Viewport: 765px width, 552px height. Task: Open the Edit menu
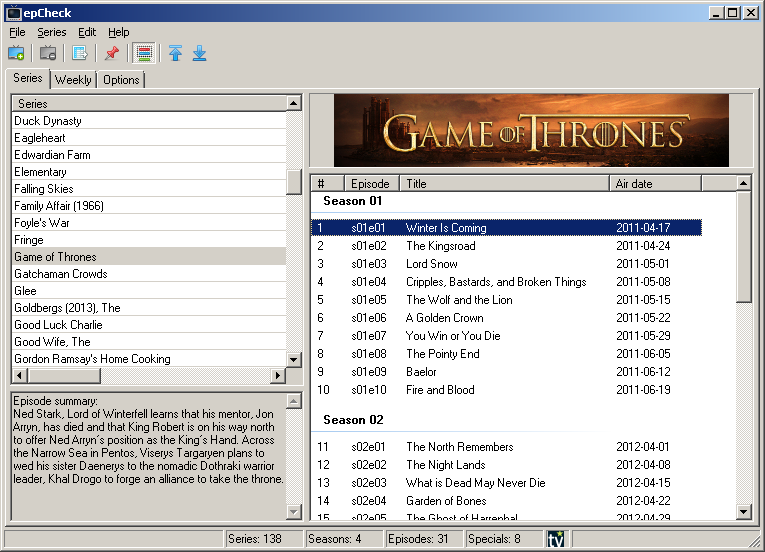pyautogui.click(x=87, y=32)
